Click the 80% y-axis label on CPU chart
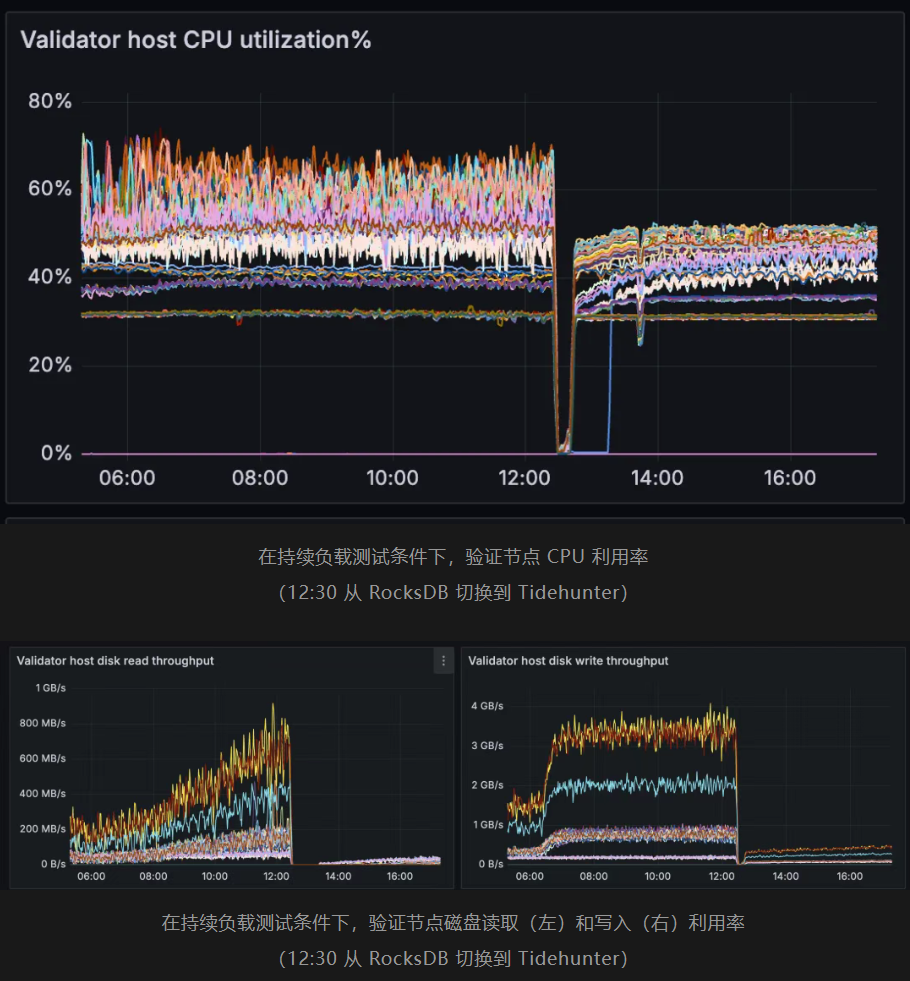The height and width of the screenshot is (981, 910). (50, 101)
